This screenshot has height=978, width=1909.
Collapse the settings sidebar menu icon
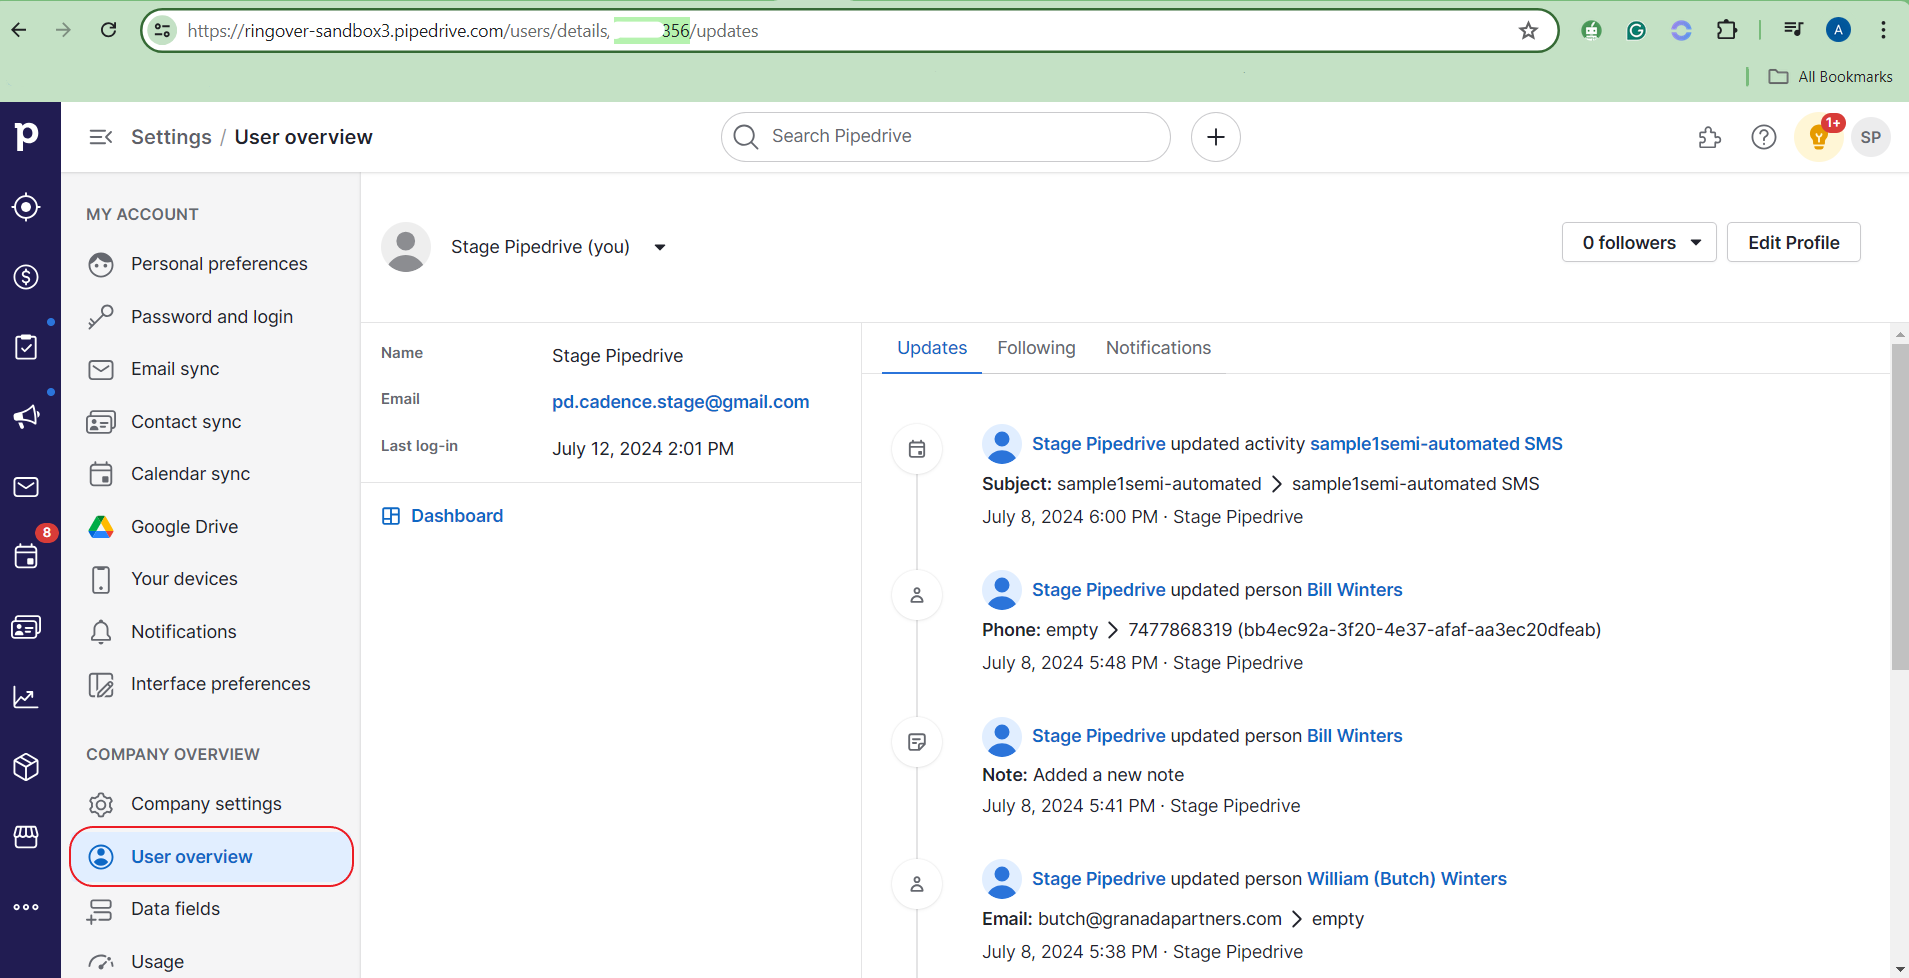(x=100, y=137)
